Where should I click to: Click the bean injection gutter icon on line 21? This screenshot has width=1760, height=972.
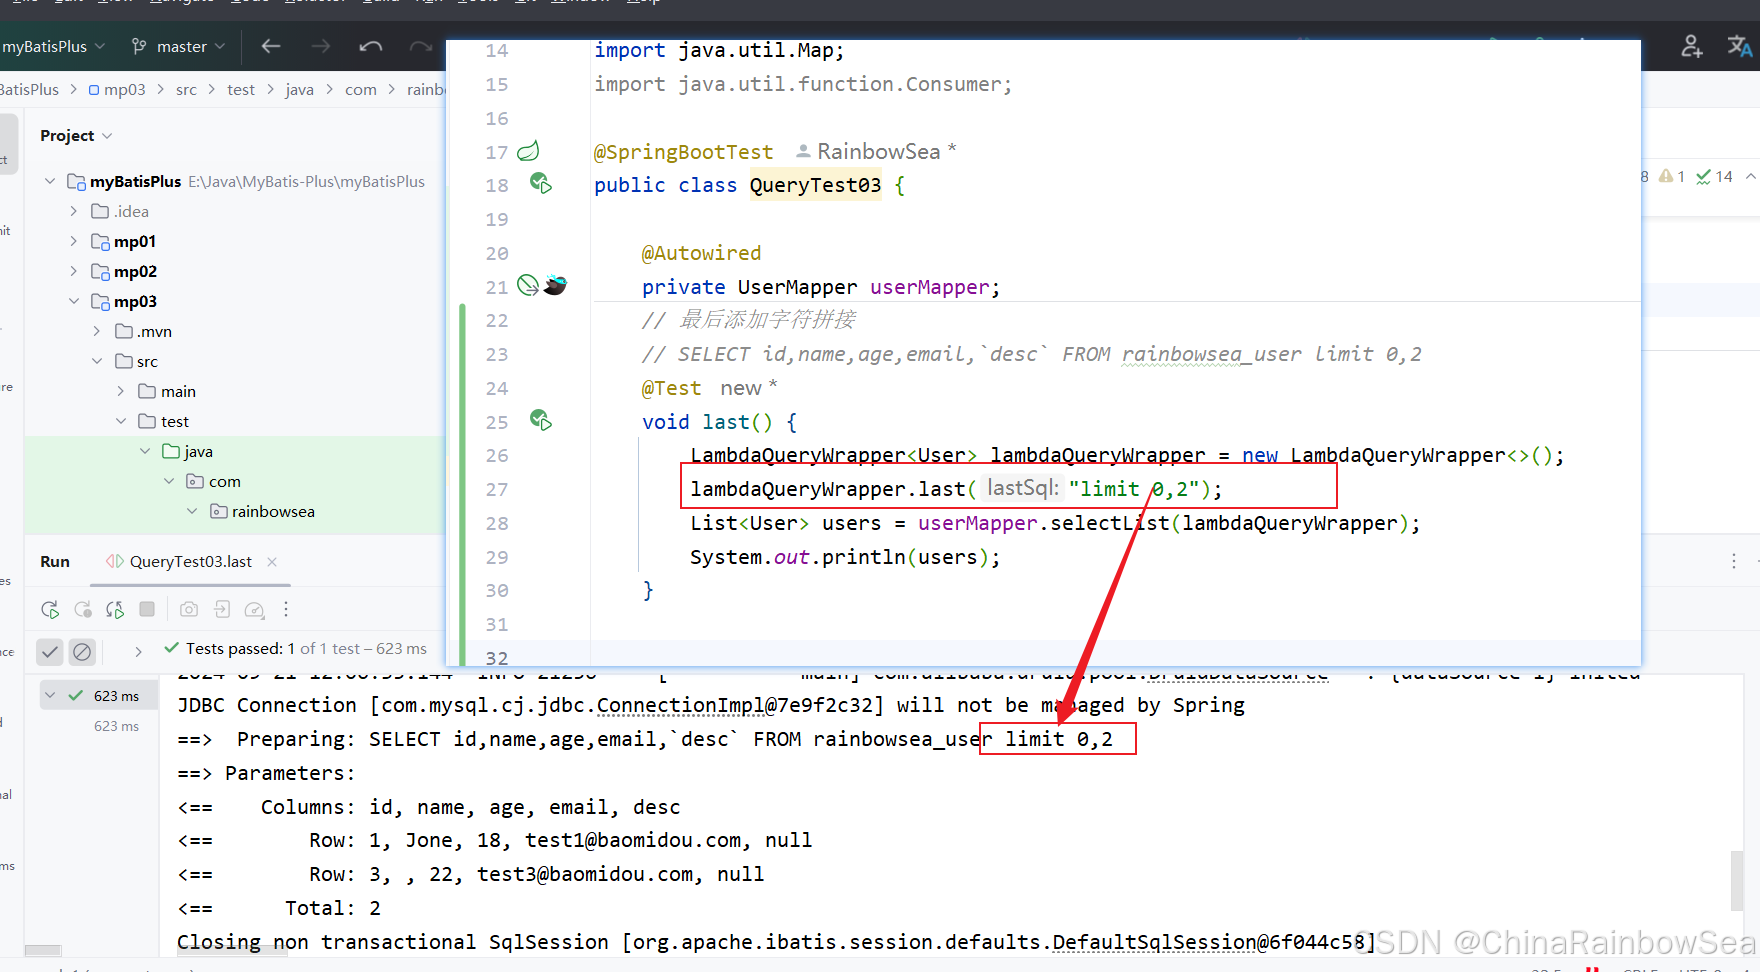(528, 285)
